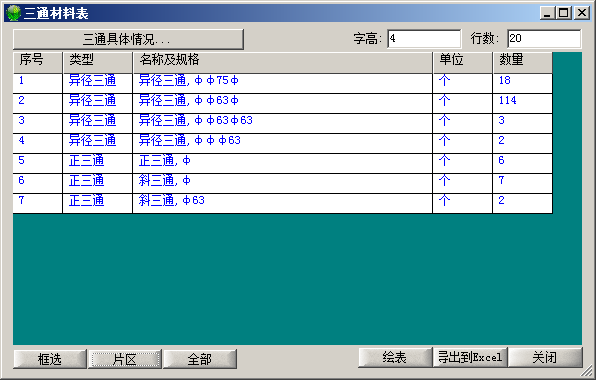Select cell 斜三通, φ in row 6
The width and height of the screenshot is (596, 380).
tap(282, 184)
